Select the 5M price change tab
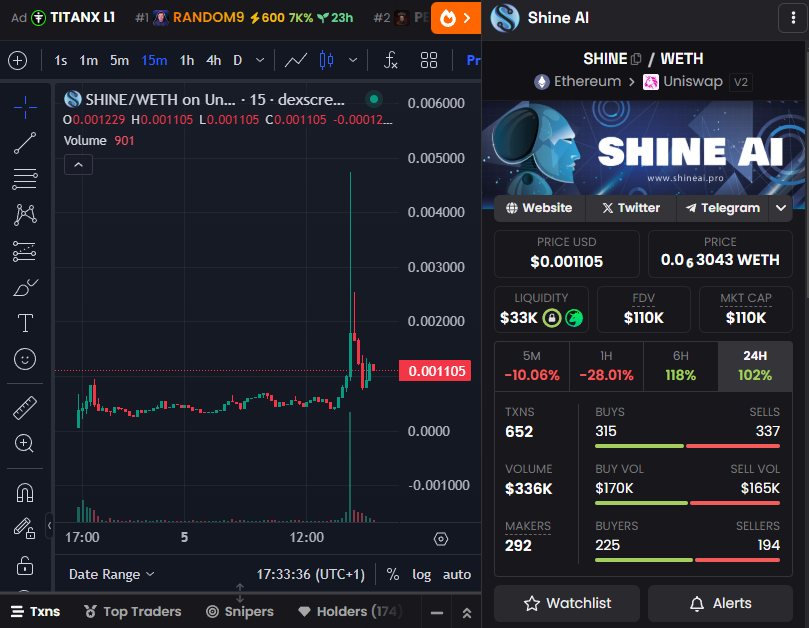 [532, 366]
